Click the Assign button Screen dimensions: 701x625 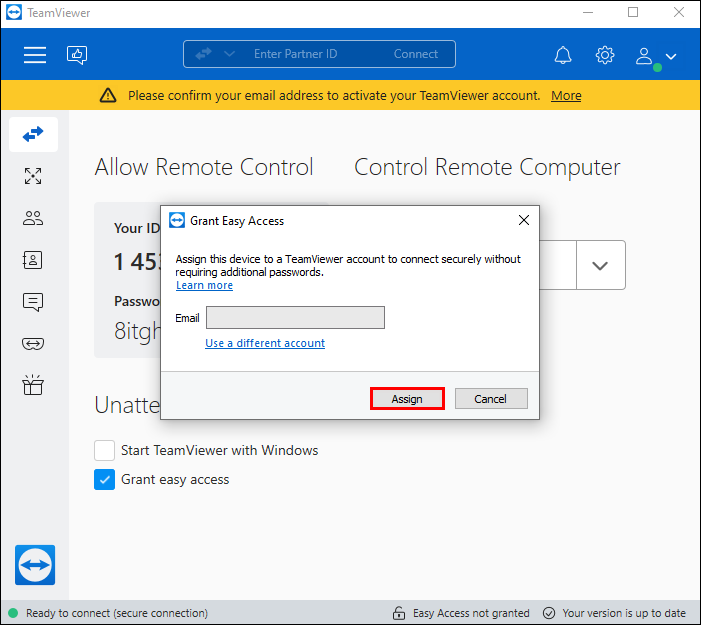pos(407,399)
